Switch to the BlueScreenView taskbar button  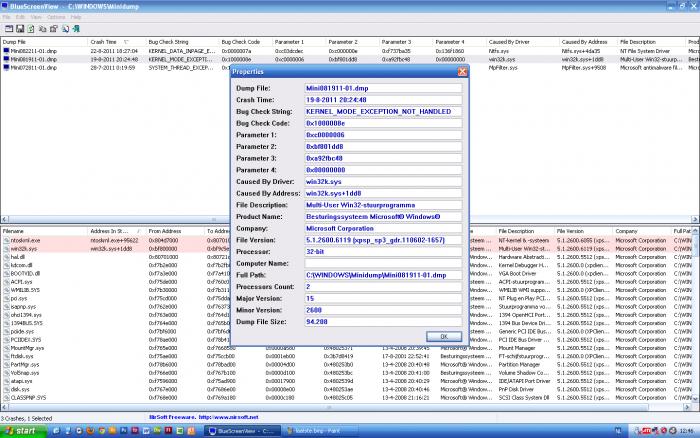tap(243, 431)
